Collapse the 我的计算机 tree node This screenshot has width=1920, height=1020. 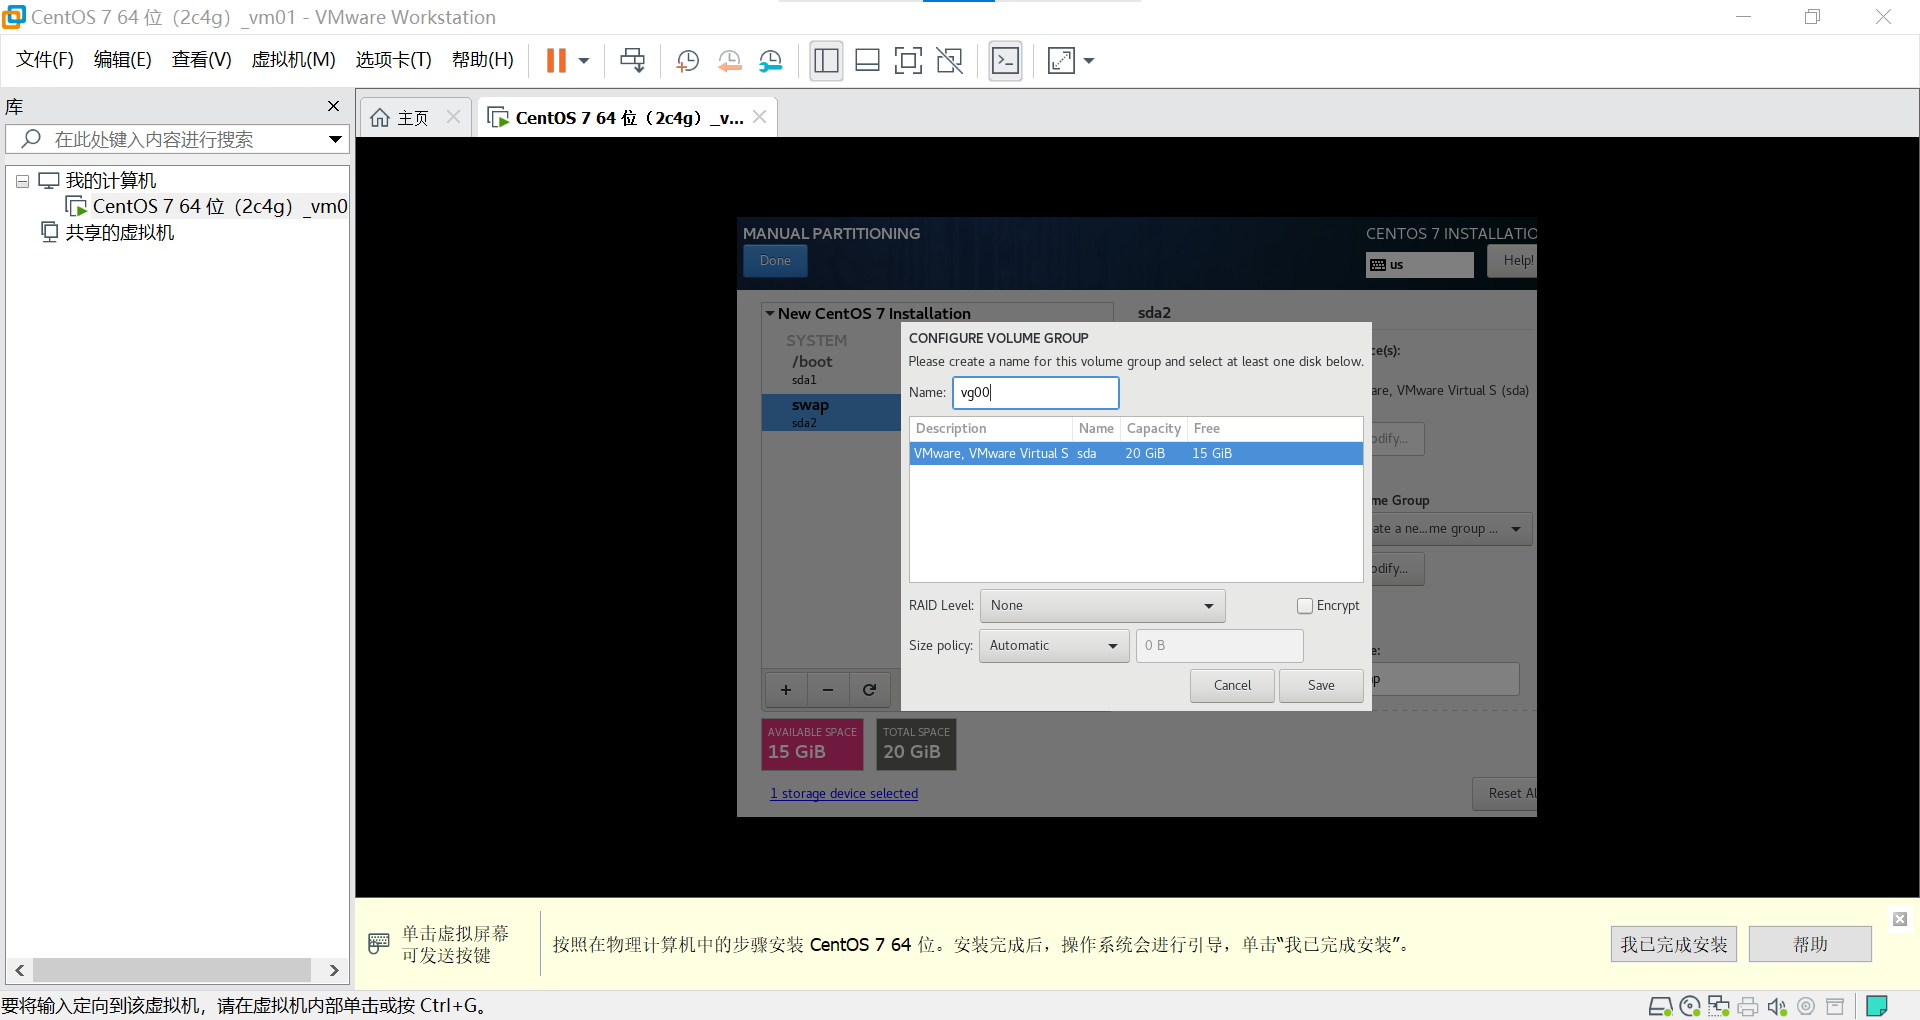(x=22, y=181)
